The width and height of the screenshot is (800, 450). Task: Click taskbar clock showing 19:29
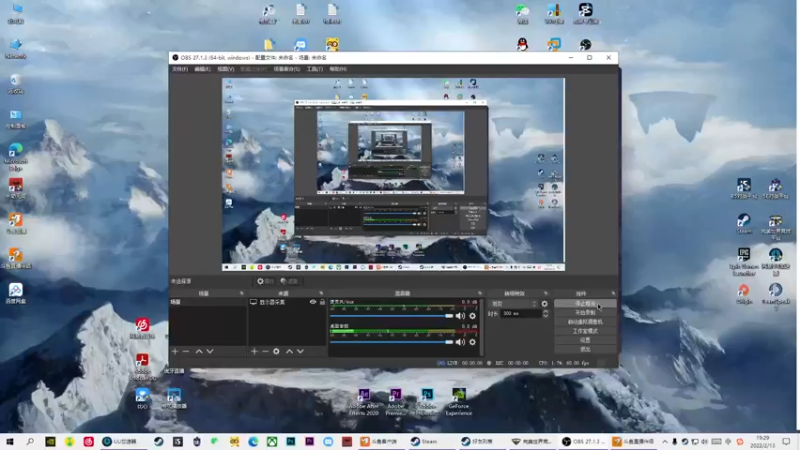click(763, 441)
